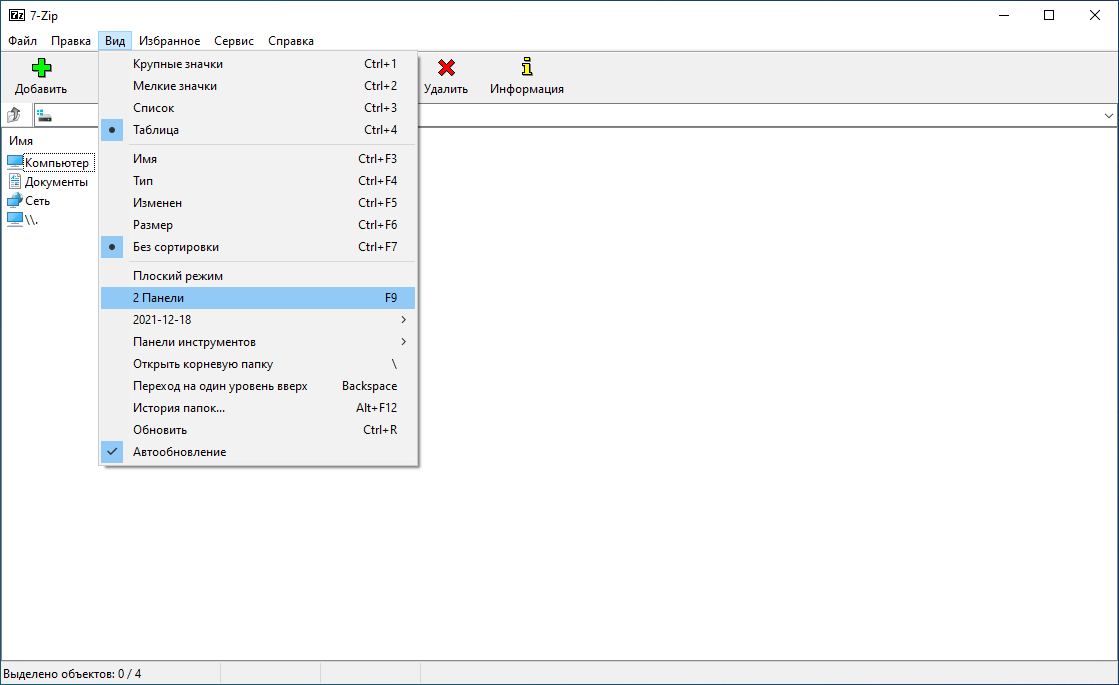Image resolution: width=1119 pixels, height=685 pixels.
Task: Open the address bar dropdown arrow
Action: point(1108,115)
